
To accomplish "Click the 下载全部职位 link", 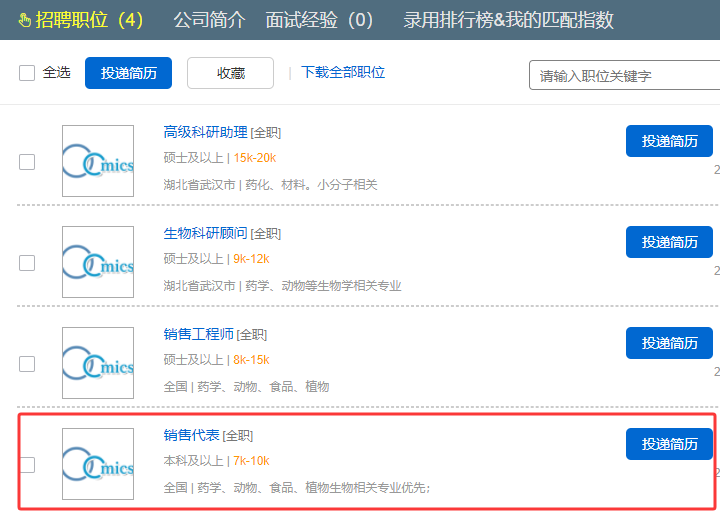I will tap(343, 73).
